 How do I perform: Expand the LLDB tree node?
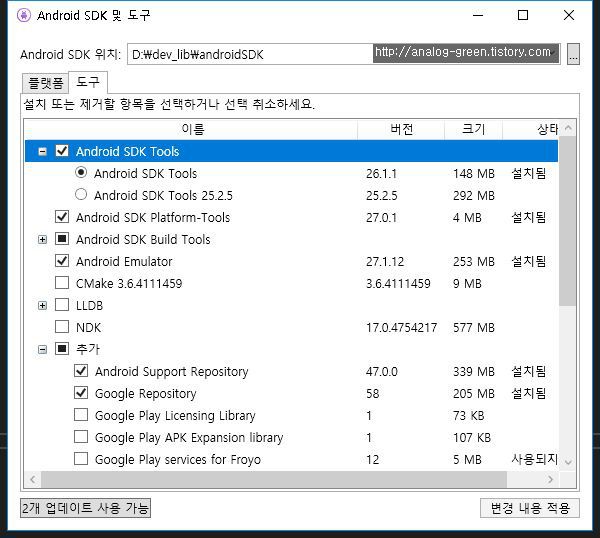(x=42, y=305)
